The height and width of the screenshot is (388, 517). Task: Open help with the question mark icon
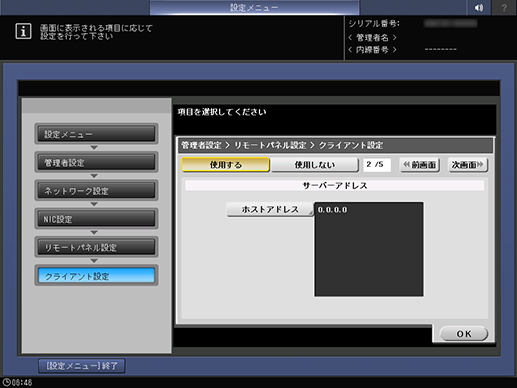(504, 7)
